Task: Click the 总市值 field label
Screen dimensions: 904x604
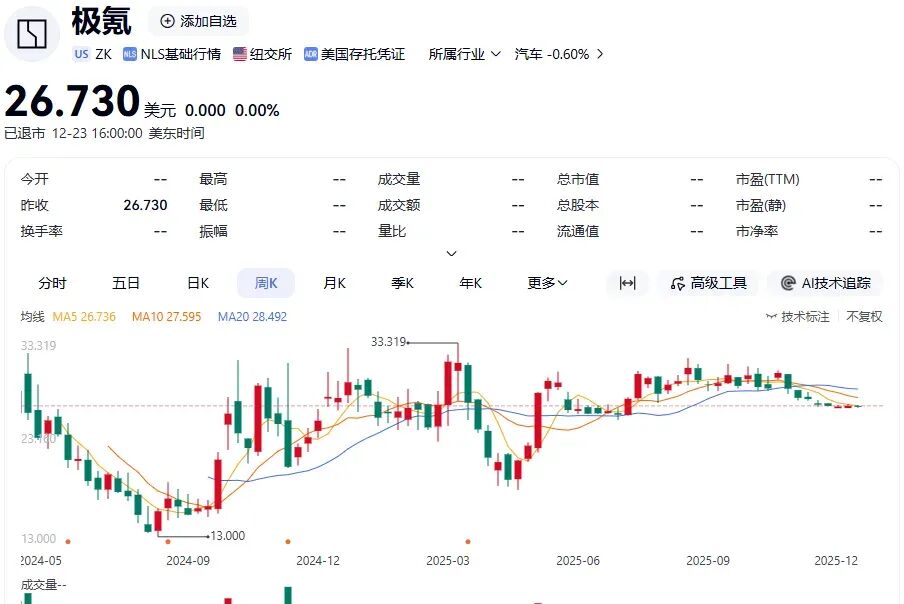Action: coord(578,179)
